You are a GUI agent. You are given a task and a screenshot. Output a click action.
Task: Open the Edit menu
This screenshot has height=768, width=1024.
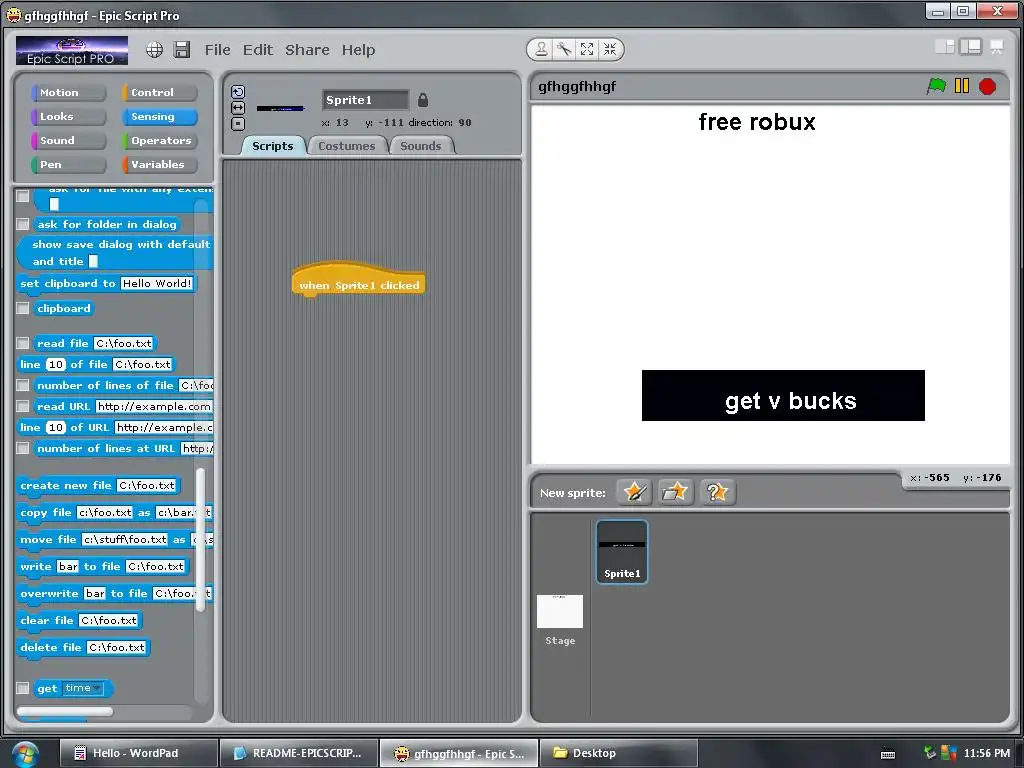tap(258, 50)
